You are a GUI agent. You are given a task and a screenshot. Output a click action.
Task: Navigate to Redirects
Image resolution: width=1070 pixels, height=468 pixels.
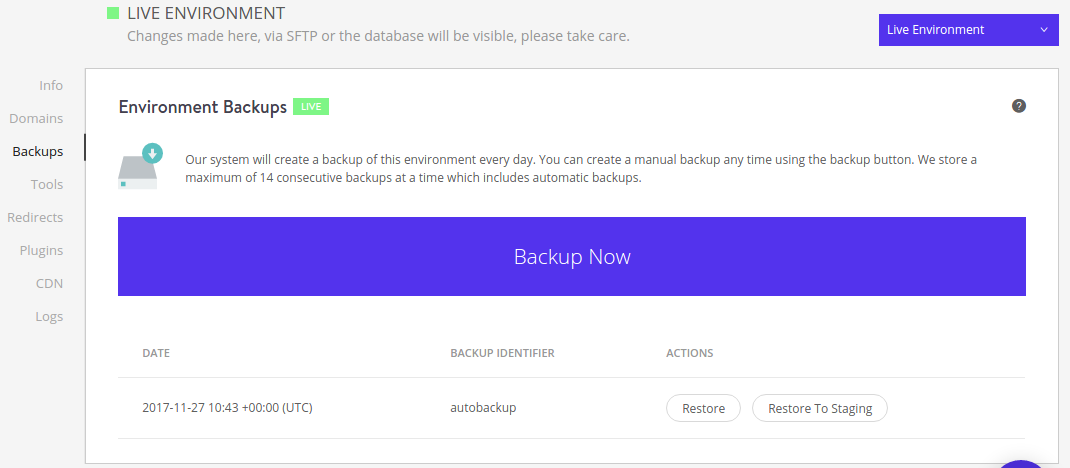[x=35, y=218]
